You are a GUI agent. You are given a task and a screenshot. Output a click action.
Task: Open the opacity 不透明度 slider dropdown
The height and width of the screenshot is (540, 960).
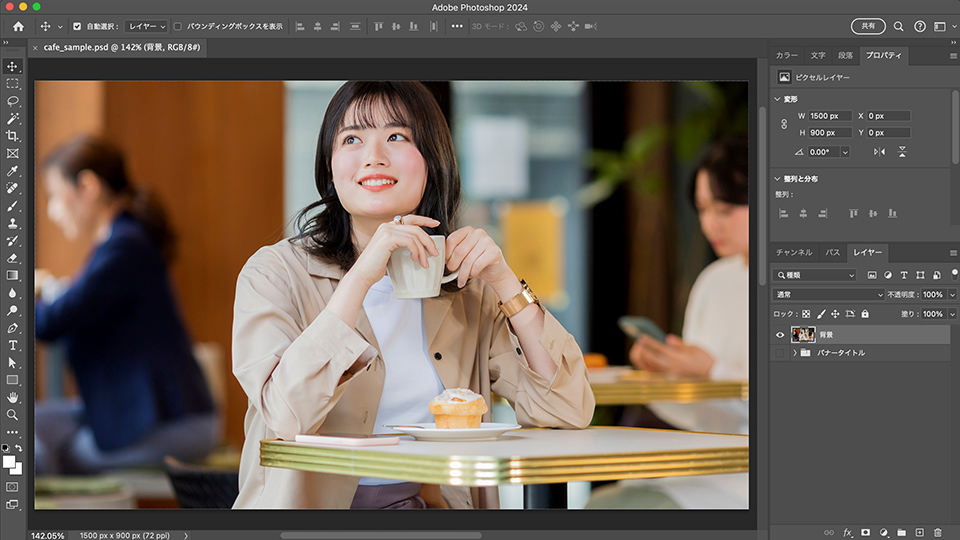click(x=952, y=294)
